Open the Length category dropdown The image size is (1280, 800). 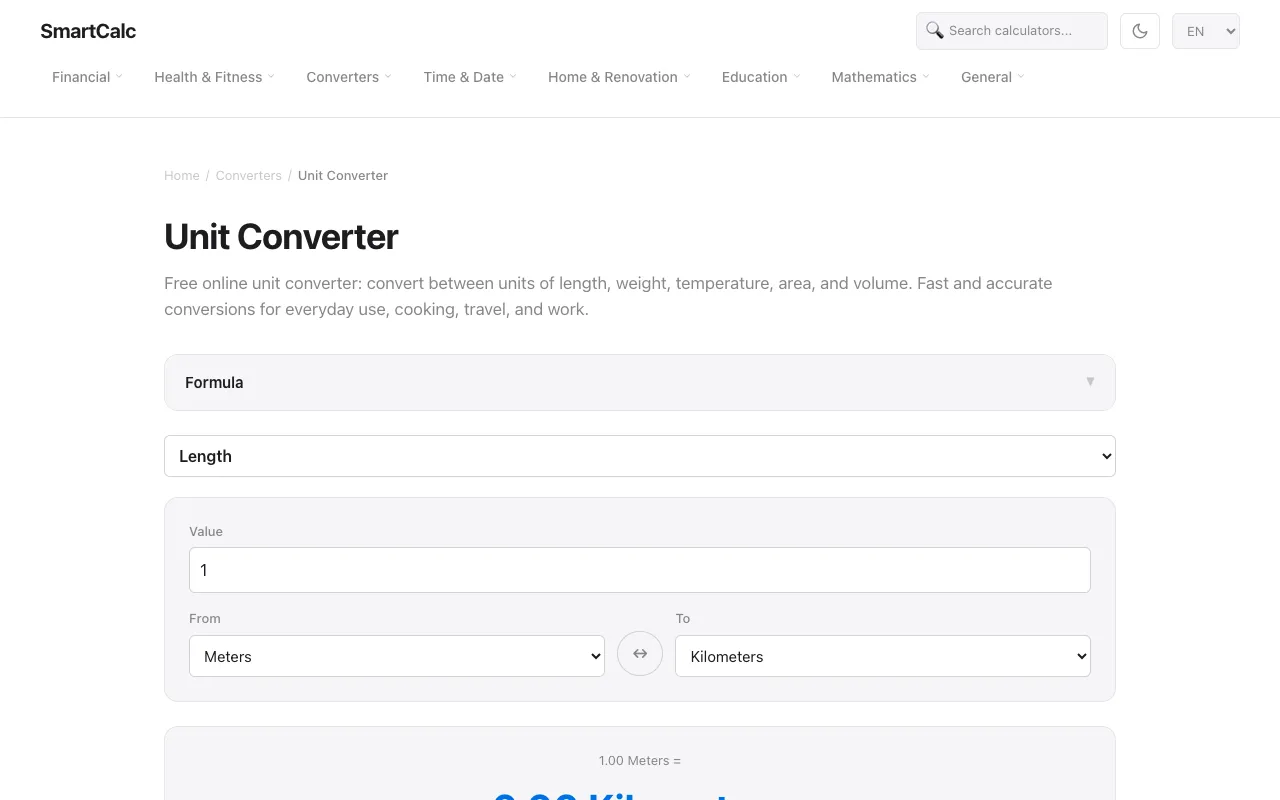(x=640, y=456)
